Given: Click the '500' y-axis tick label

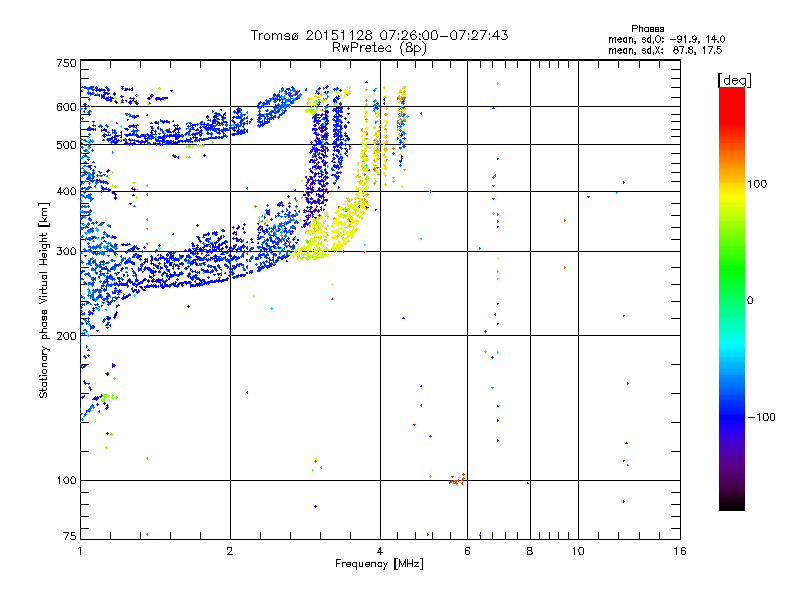Looking at the screenshot, I should pos(66,145).
